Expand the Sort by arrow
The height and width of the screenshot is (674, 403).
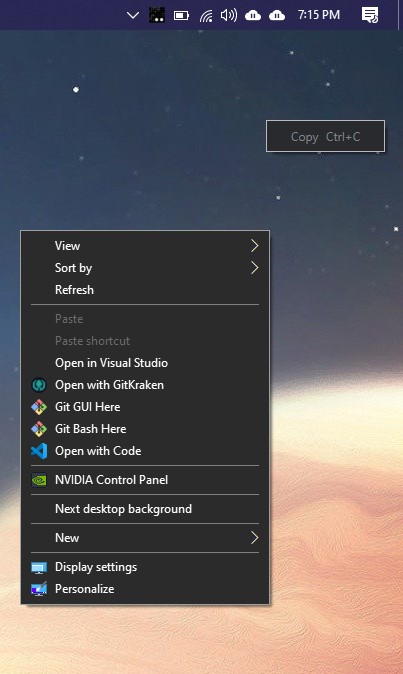[x=254, y=268]
